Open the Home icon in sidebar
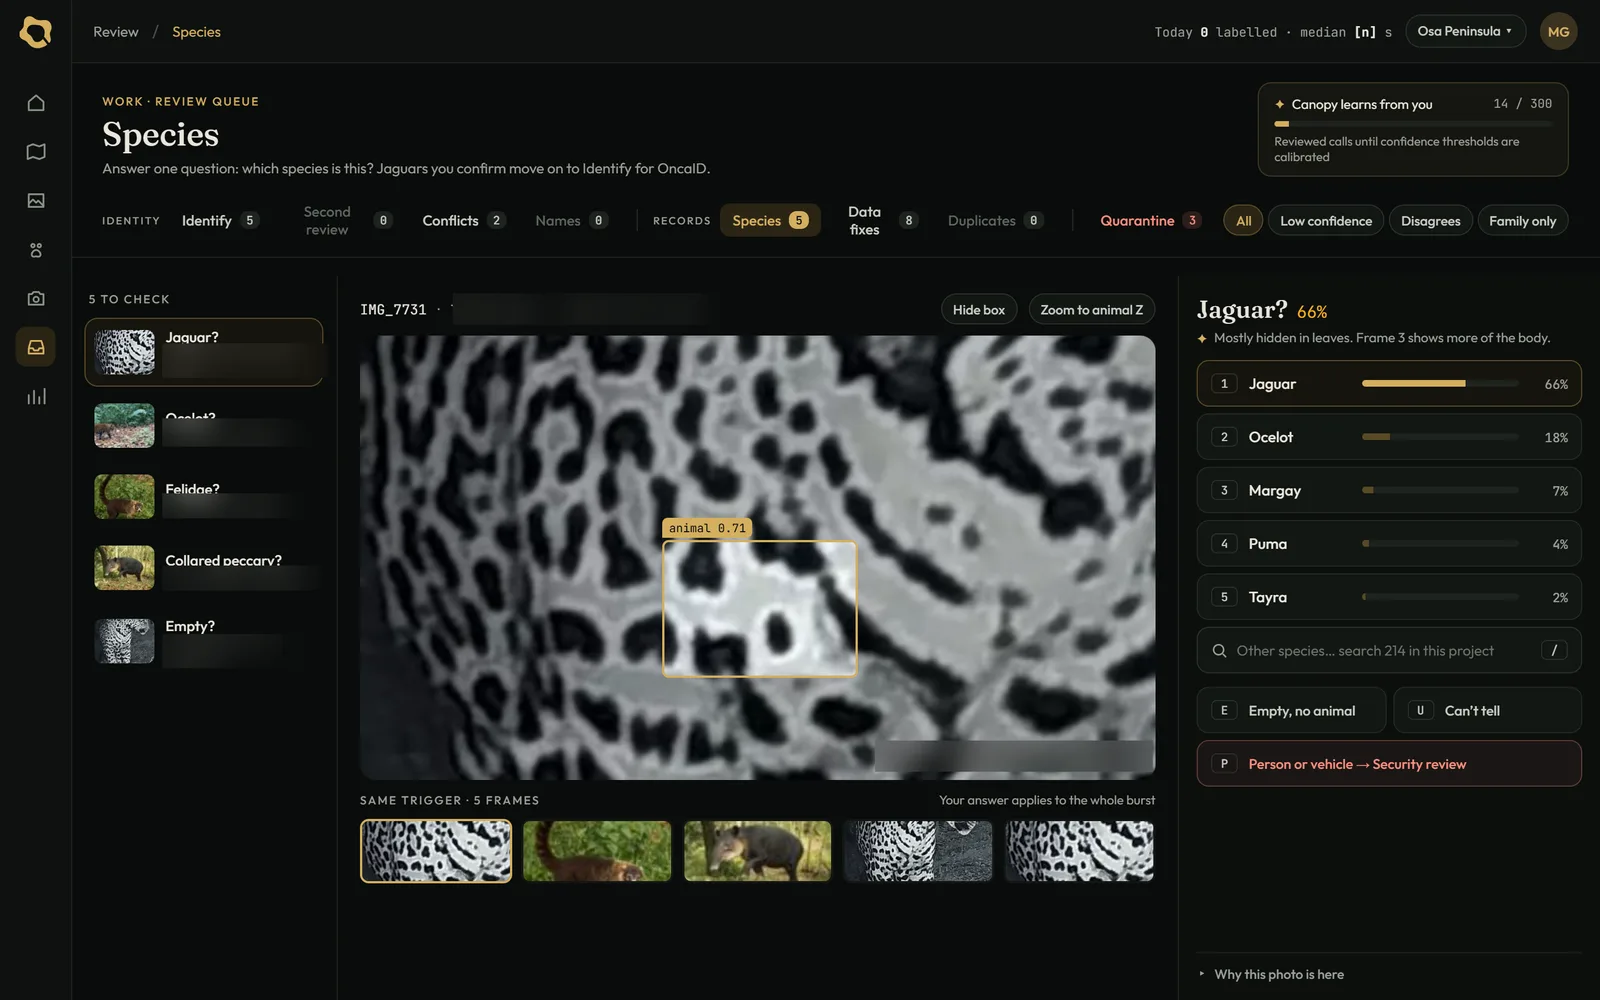Image resolution: width=1600 pixels, height=1000 pixels. [x=36, y=103]
